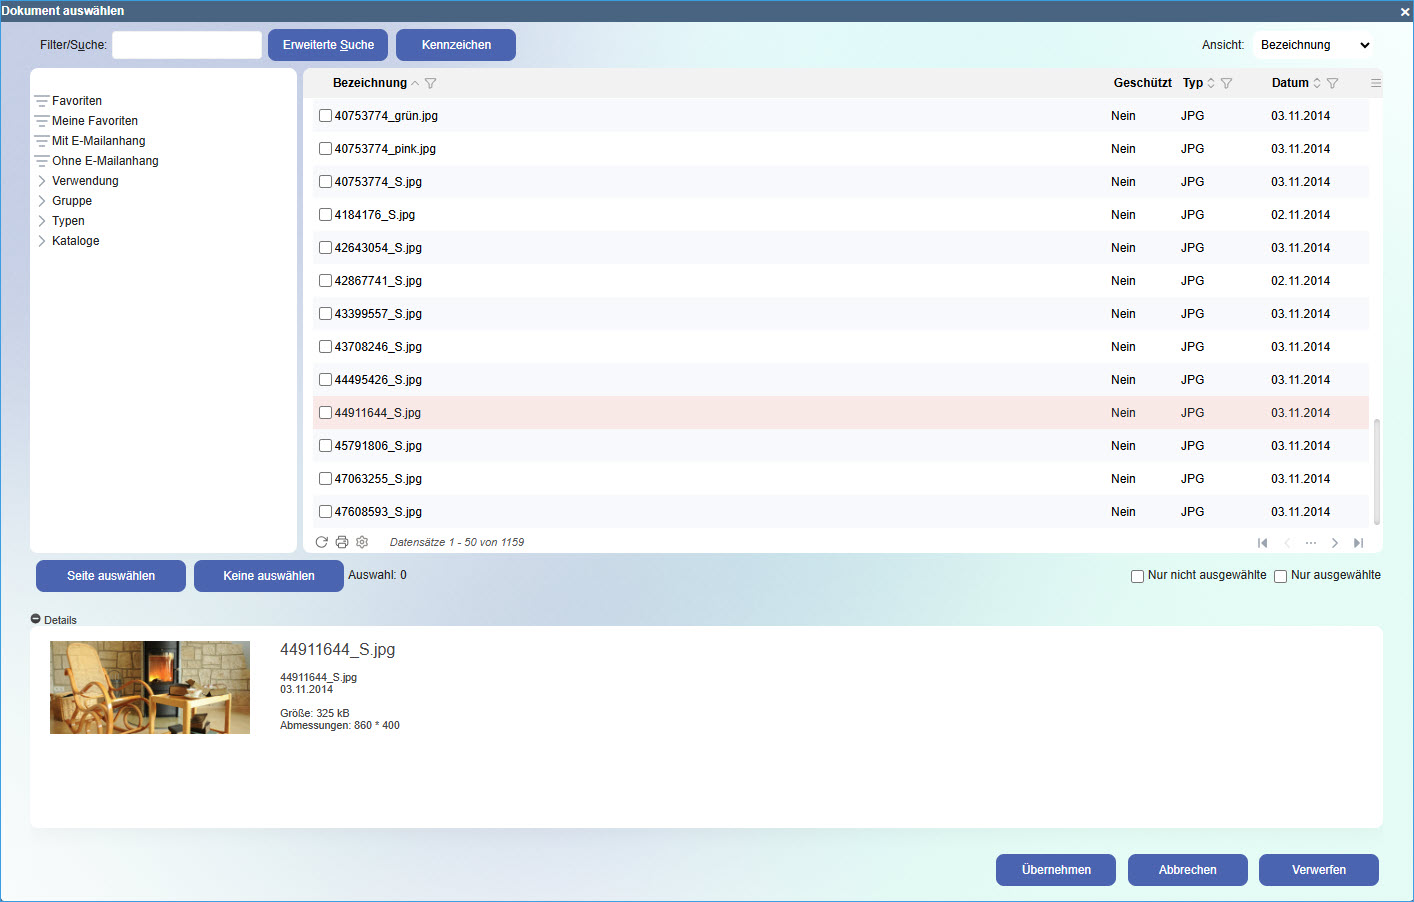Screen dimensions: 1414x902
Task: Select Favoriten in the sidebar
Action: 77,101
